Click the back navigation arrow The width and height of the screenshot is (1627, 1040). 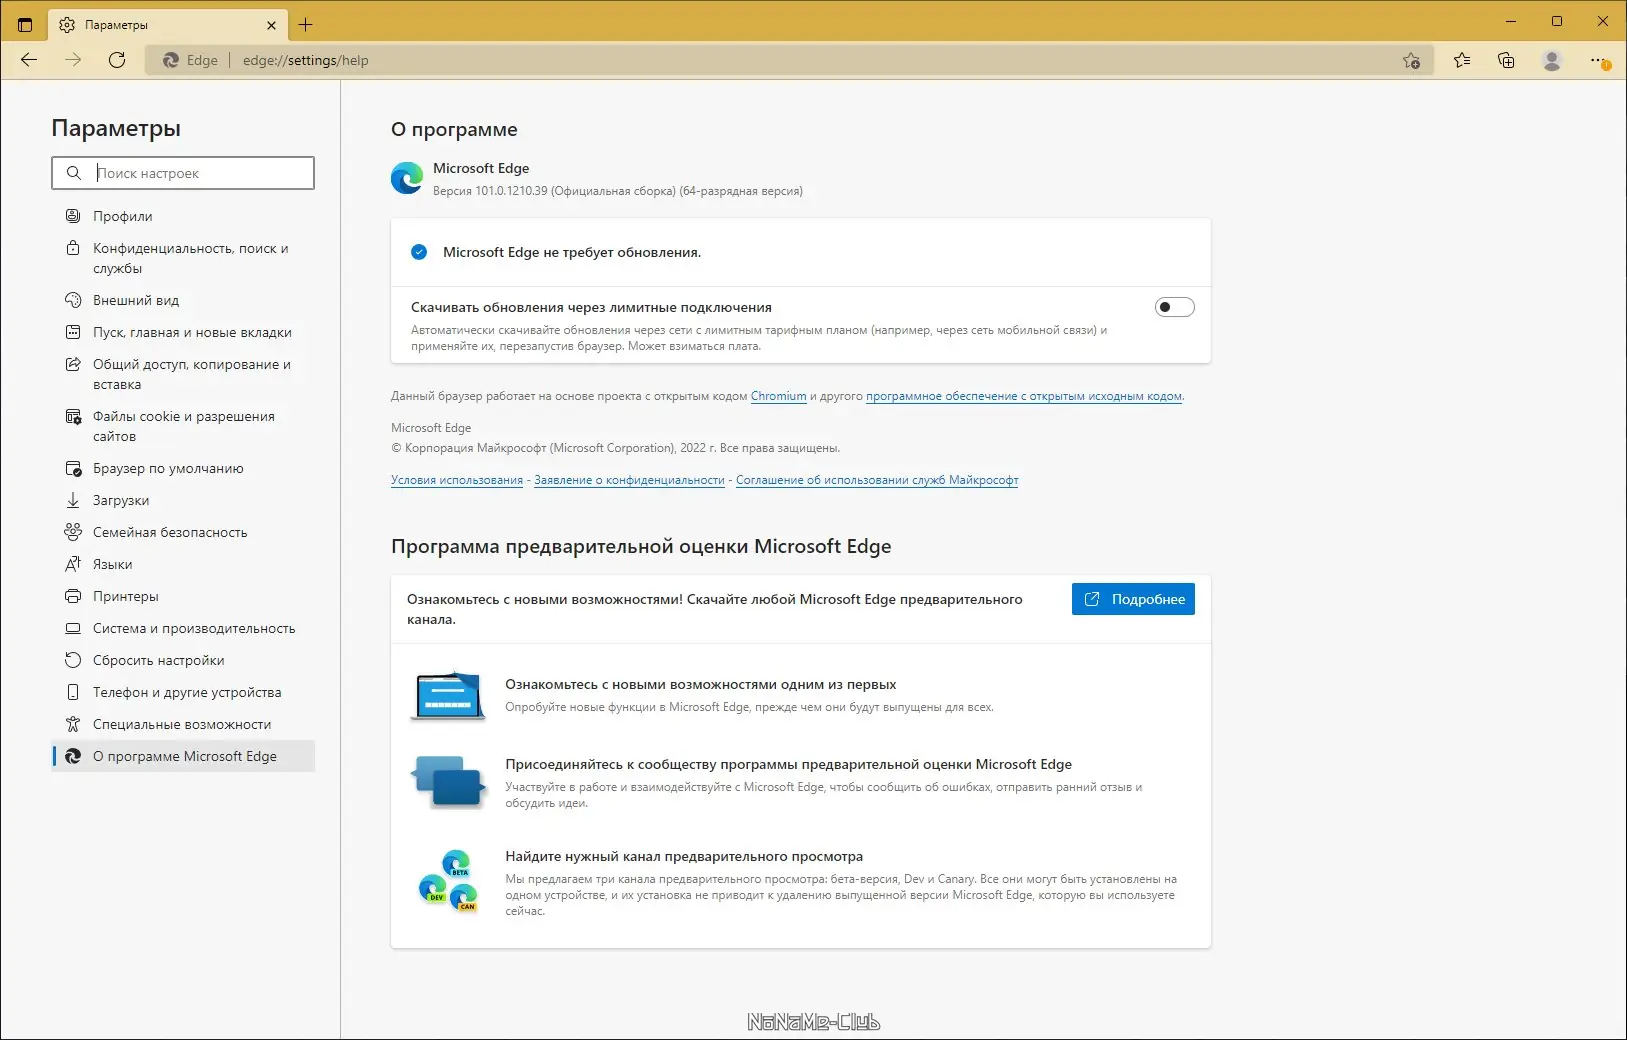(x=29, y=60)
